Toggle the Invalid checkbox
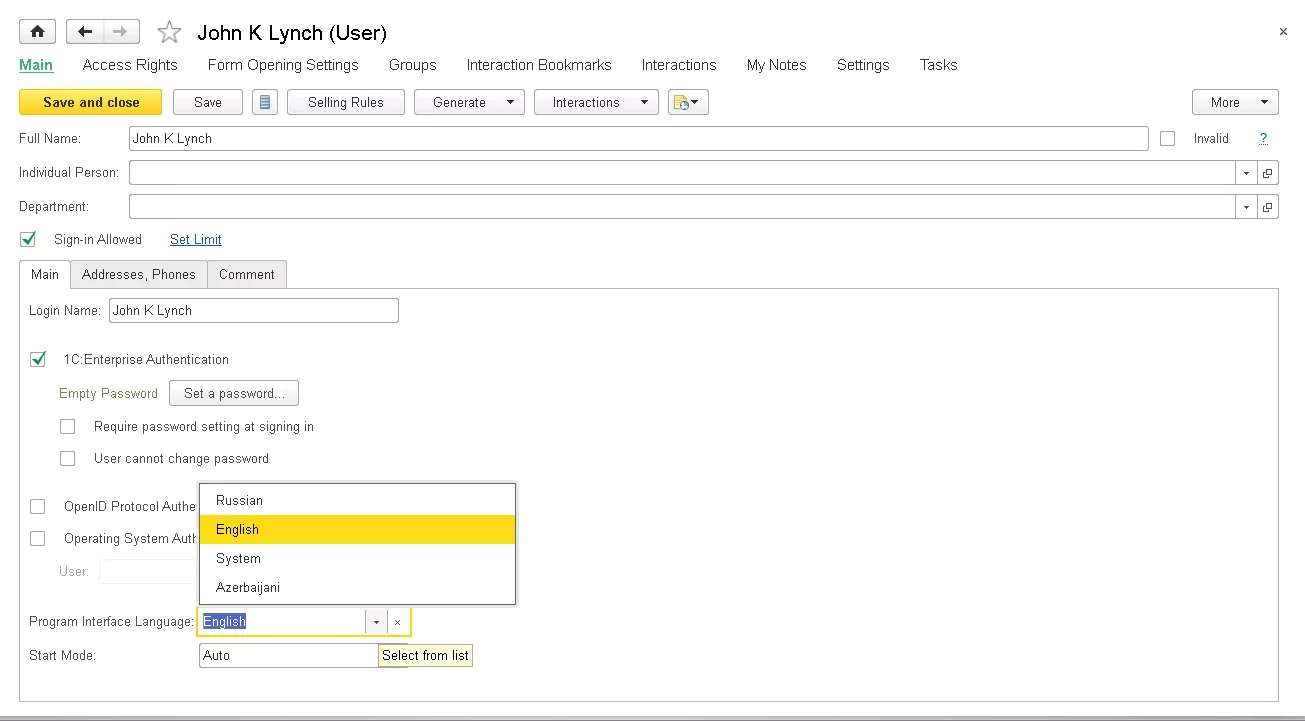 point(1168,139)
